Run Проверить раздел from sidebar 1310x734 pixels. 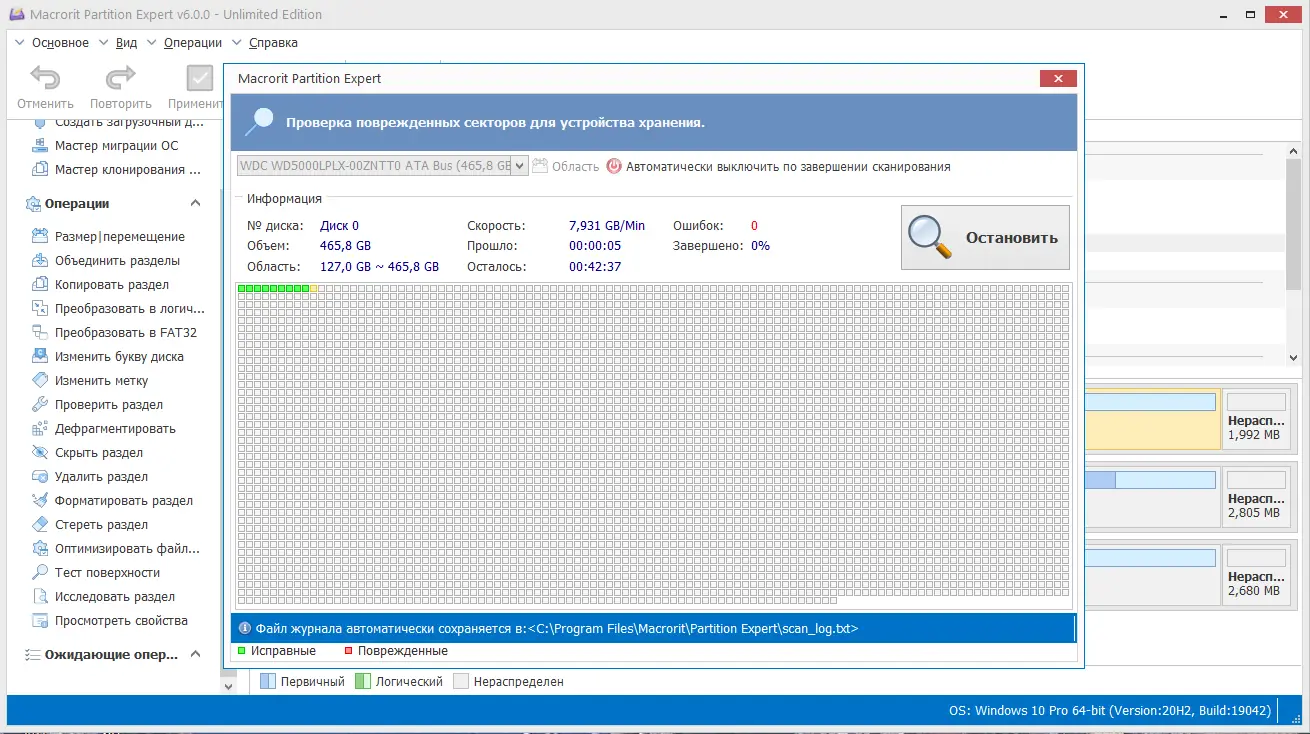(98, 405)
